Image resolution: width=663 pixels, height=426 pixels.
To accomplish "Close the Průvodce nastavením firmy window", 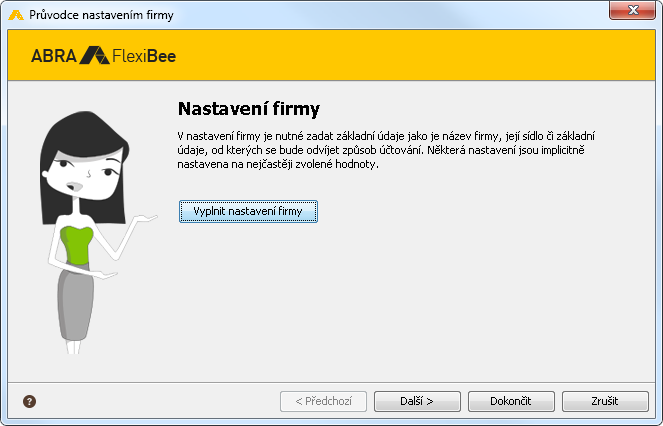I will [633, 10].
